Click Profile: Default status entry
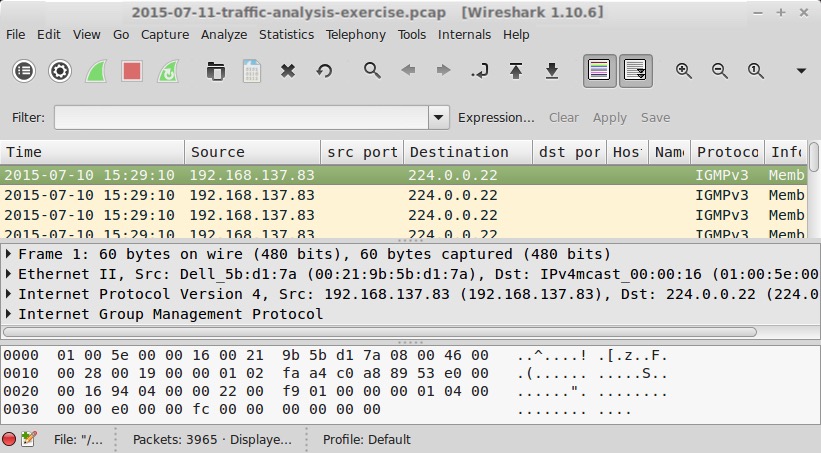 tap(367, 439)
